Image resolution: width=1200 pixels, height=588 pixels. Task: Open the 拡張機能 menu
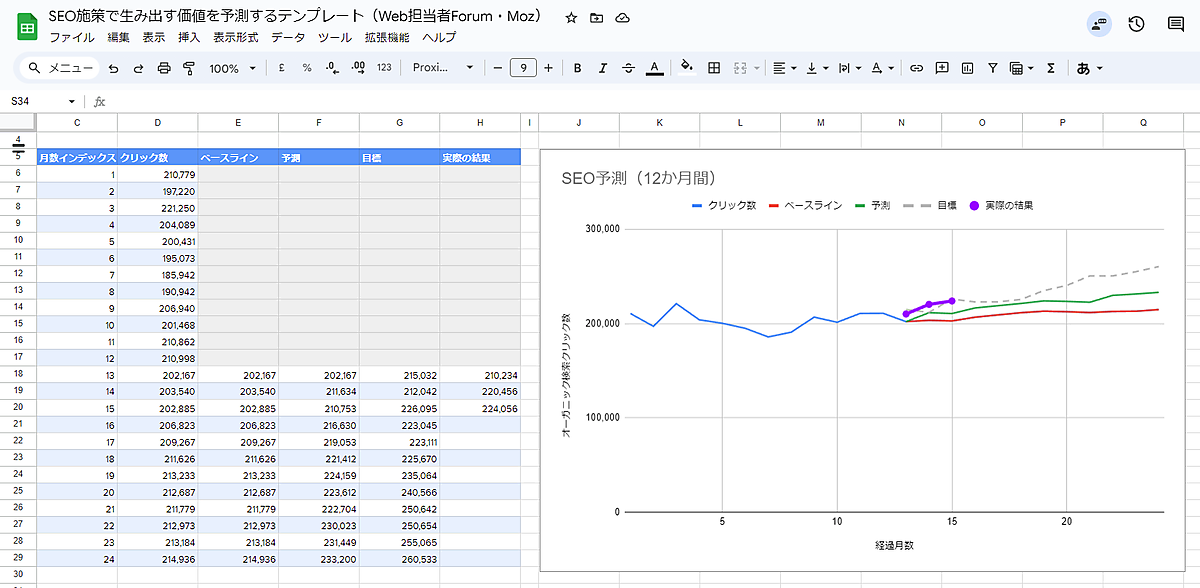(x=387, y=37)
